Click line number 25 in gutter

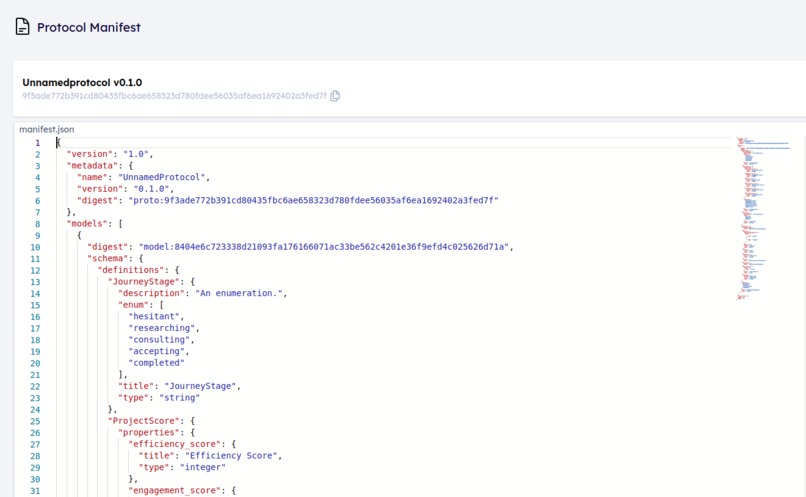tap(35, 421)
